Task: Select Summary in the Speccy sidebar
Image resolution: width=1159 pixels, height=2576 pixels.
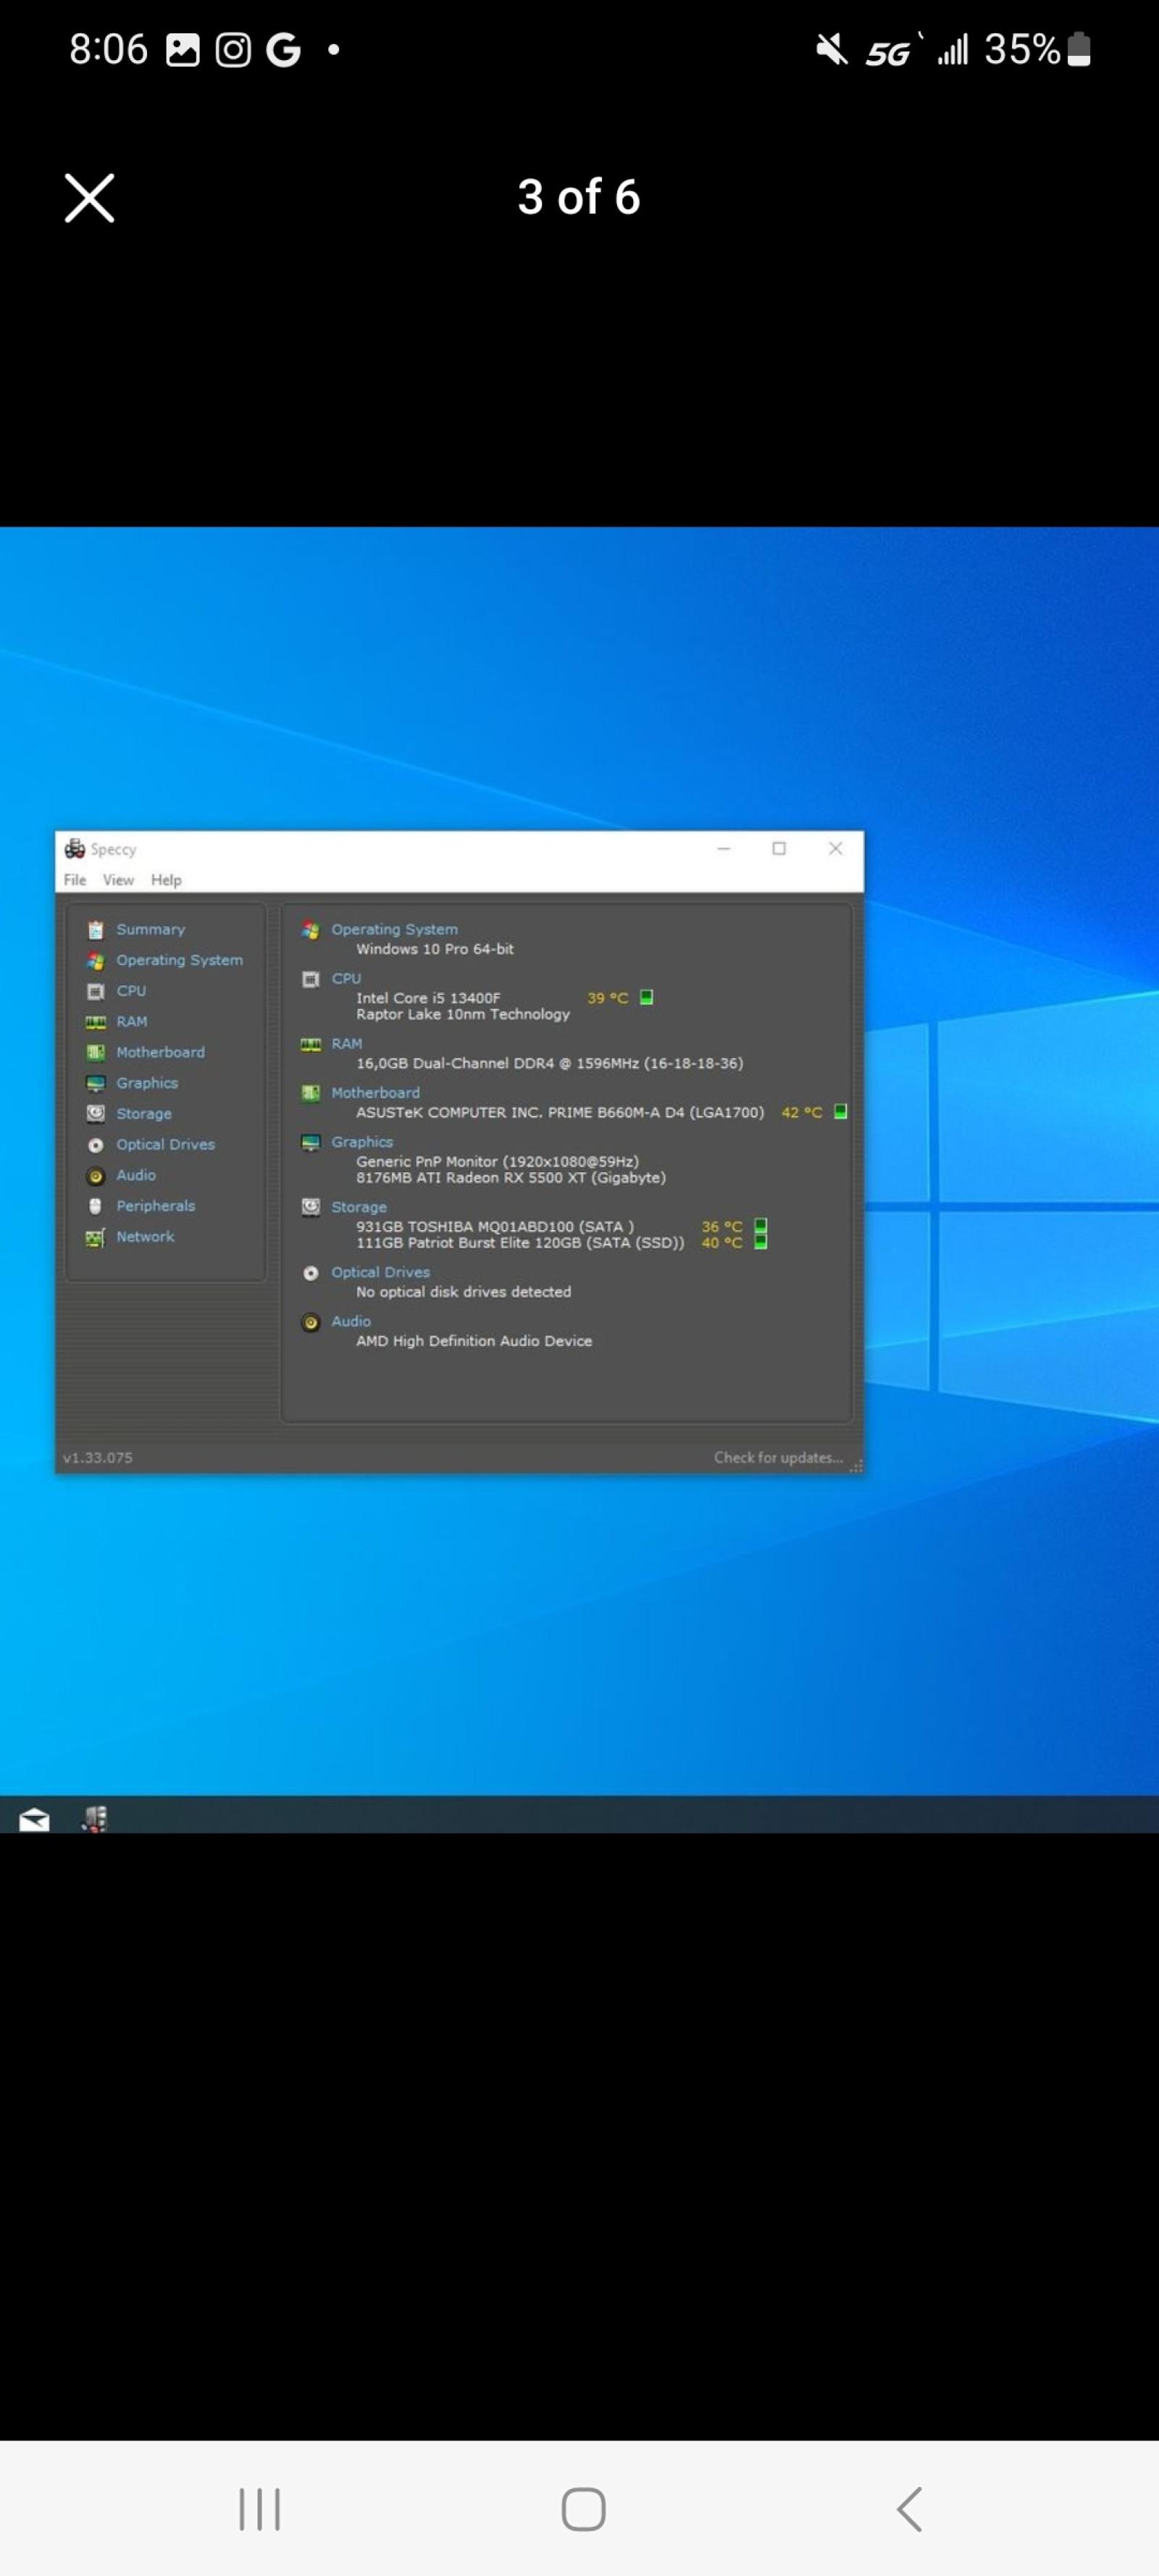Action: pyautogui.click(x=150, y=929)
